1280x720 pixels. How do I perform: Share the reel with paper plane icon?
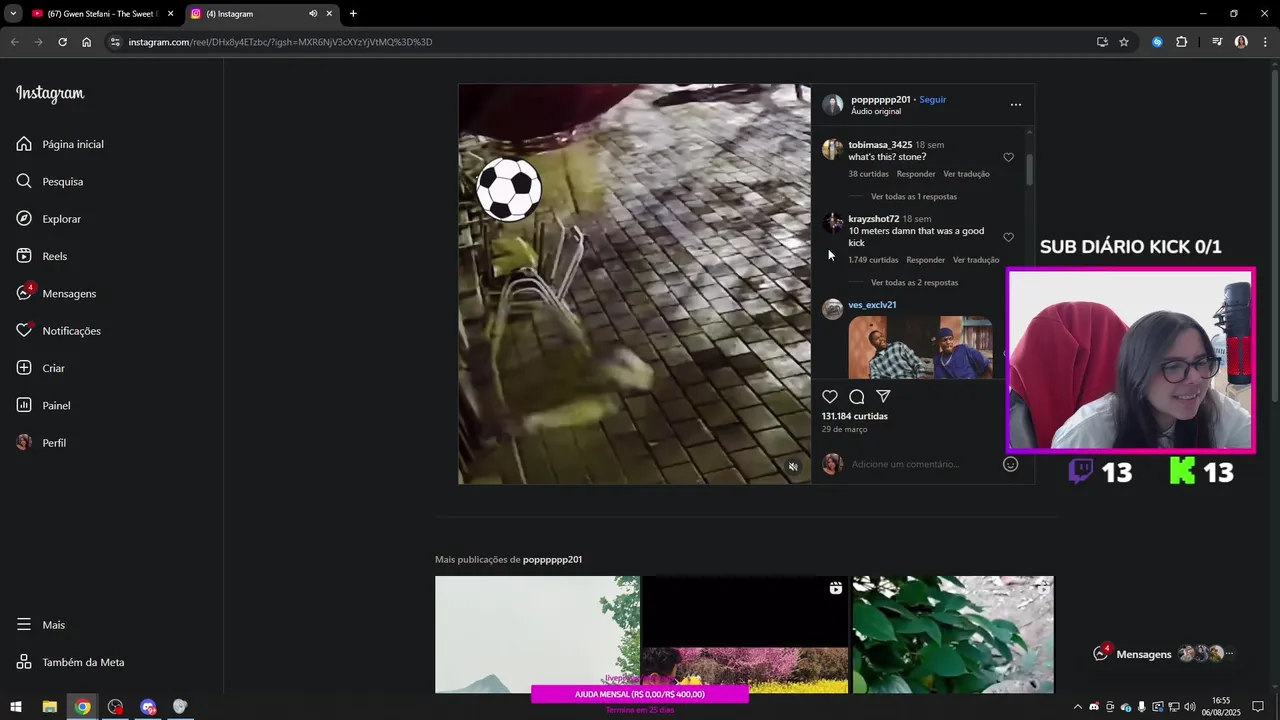tap(883, 397)
